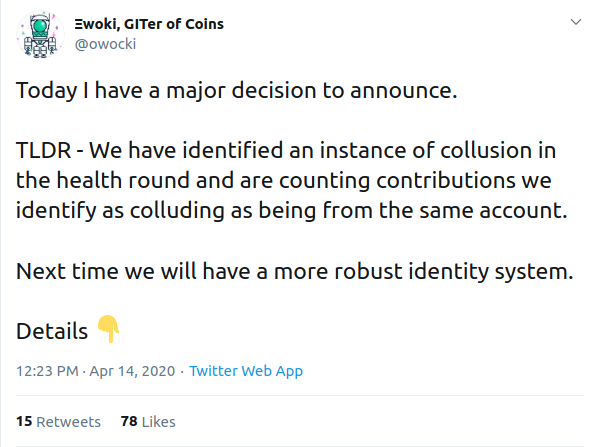This screenshot has width=597, height=447.
Task: Click the Apr 14, 2020 date
Action: coord(132,371)
